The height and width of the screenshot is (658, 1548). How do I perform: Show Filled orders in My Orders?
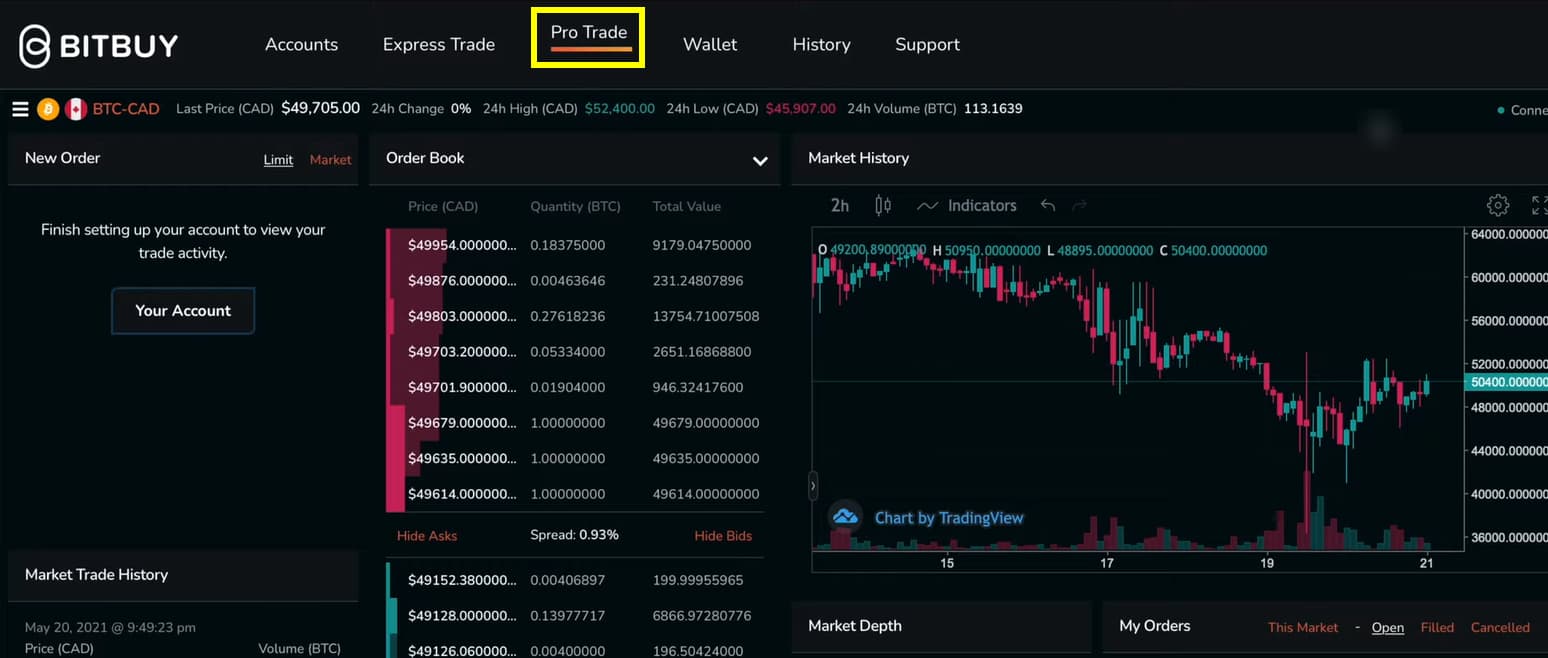pos(1437,628)
